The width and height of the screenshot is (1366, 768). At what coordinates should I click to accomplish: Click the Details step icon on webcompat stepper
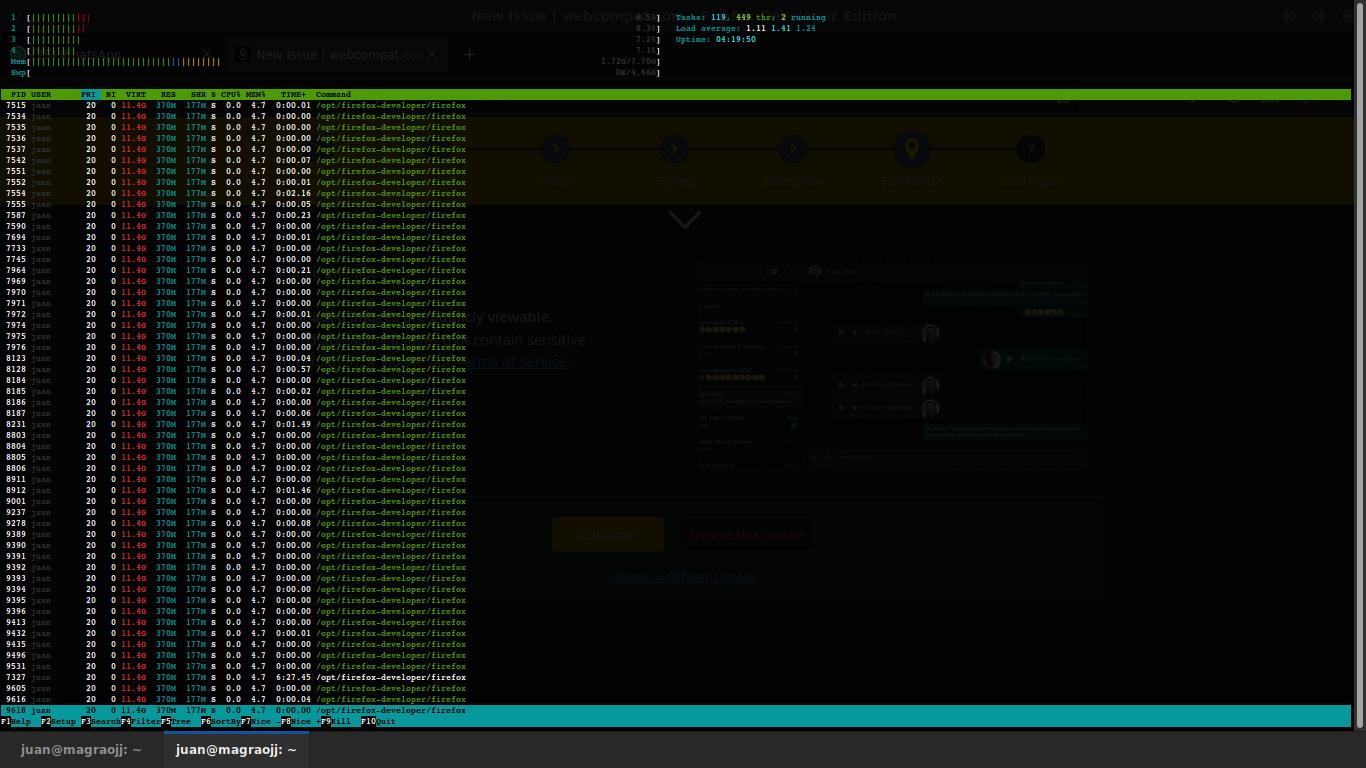(x=556, y=148)
